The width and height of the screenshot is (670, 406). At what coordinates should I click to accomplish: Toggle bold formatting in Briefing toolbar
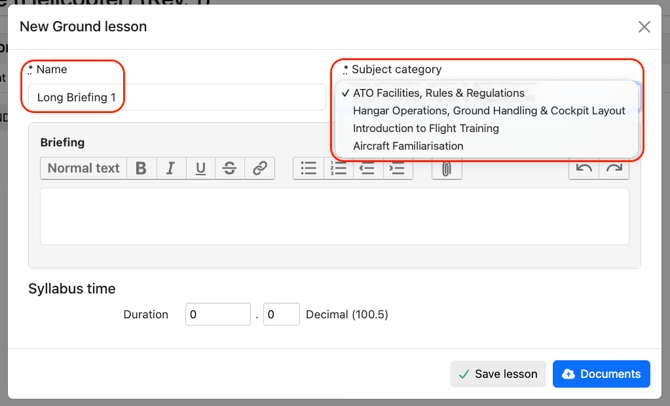click(141, 168)
